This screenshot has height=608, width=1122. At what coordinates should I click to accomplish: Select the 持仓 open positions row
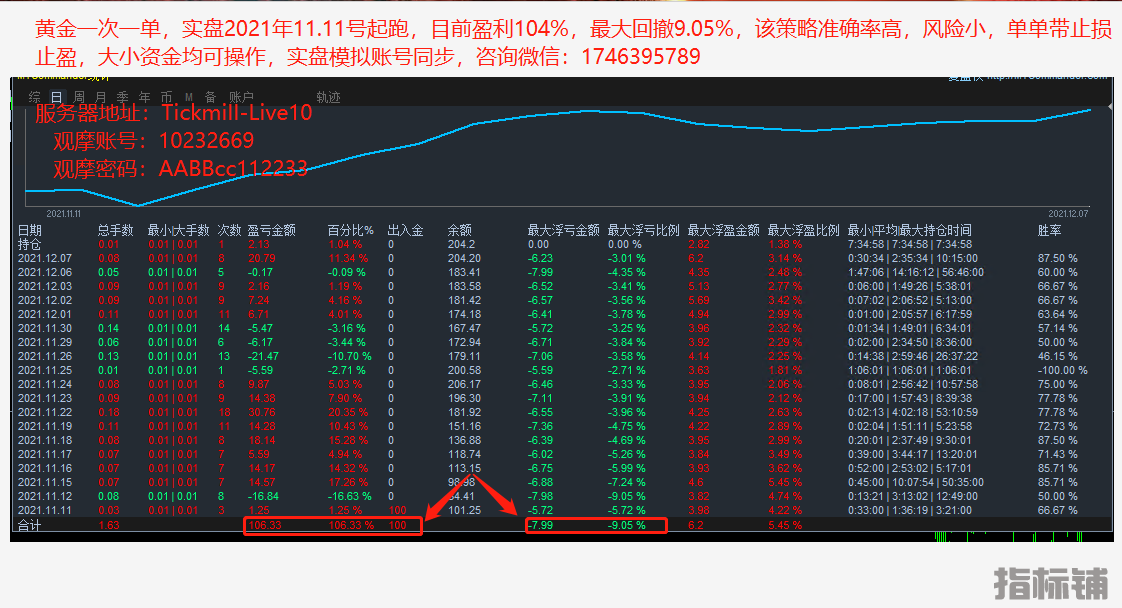coord(30,244)
